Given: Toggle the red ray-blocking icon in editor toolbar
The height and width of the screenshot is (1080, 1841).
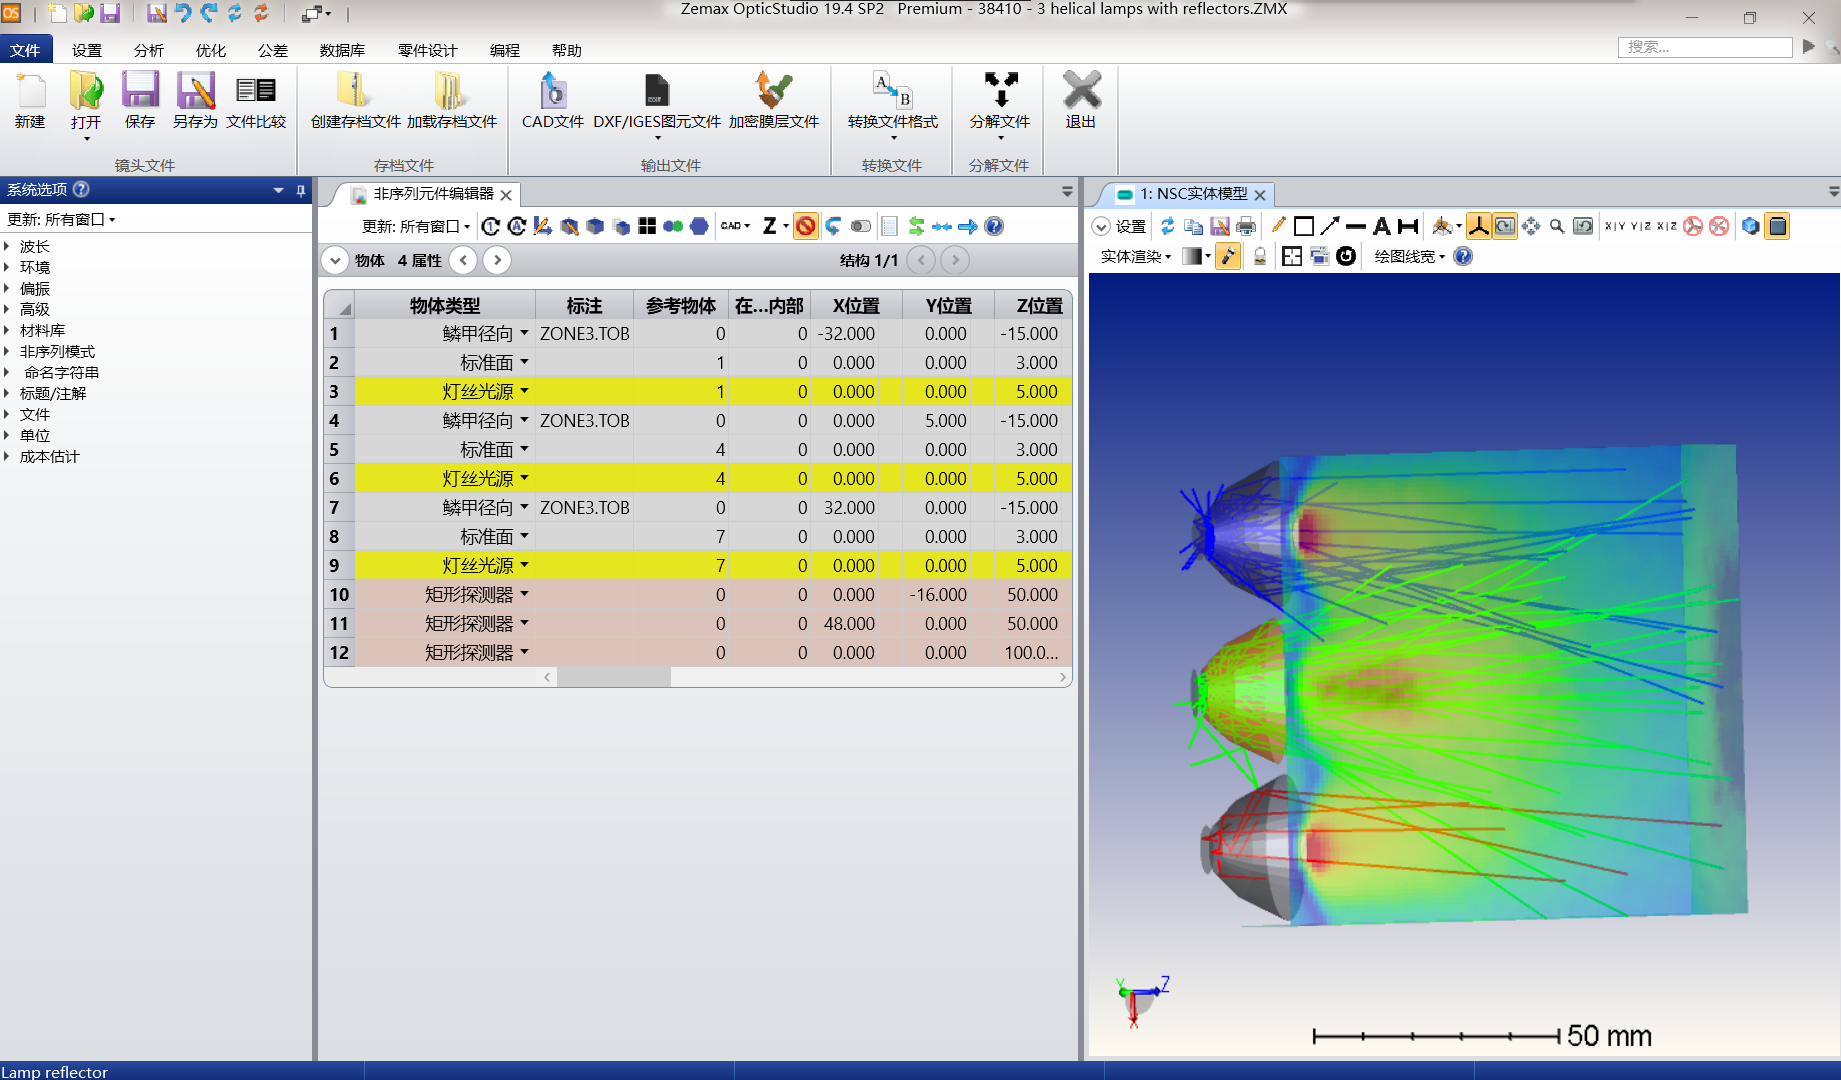Looking at the screenshot, I should point(805,226).
